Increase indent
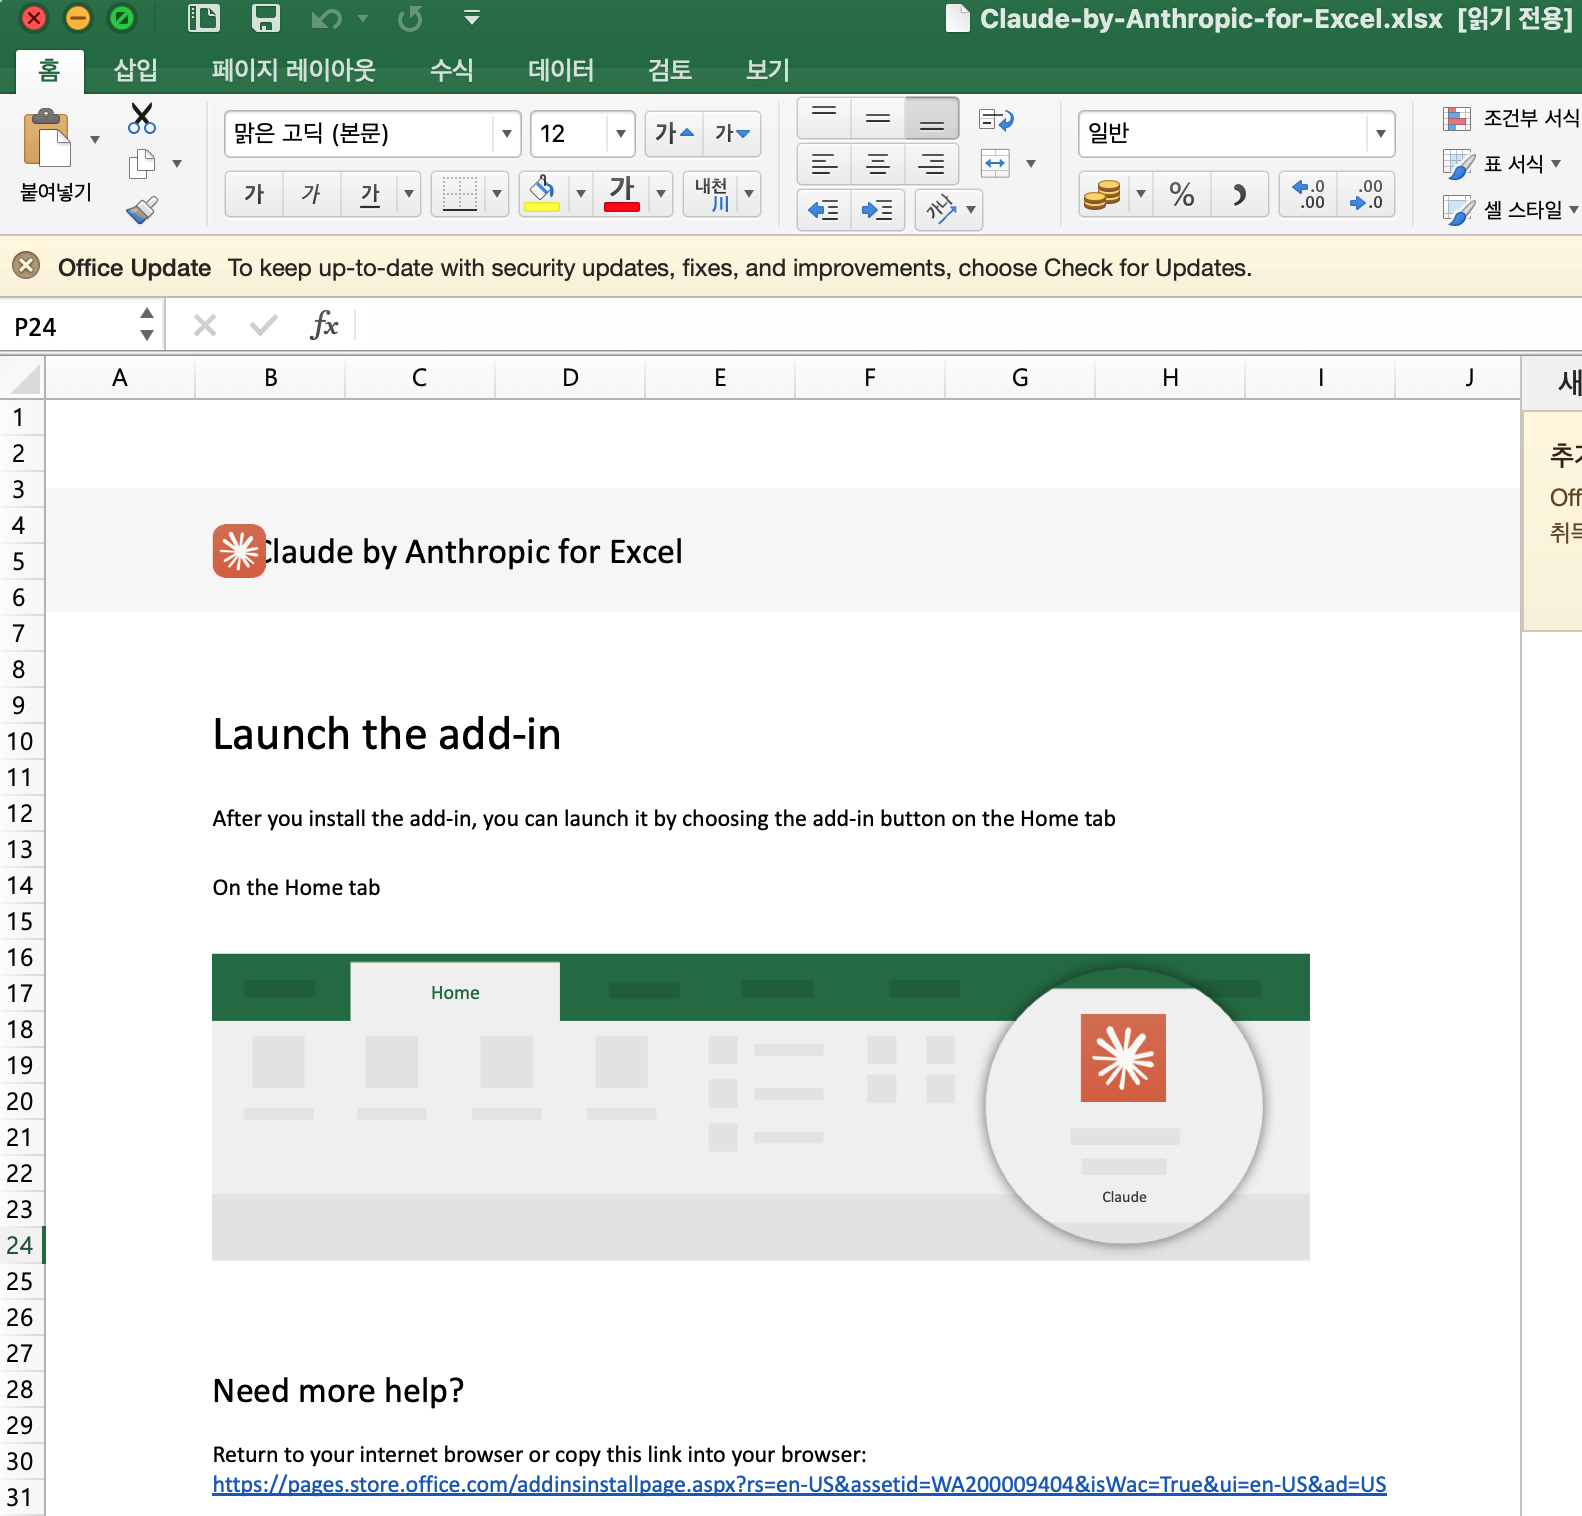 click(878, 209)
